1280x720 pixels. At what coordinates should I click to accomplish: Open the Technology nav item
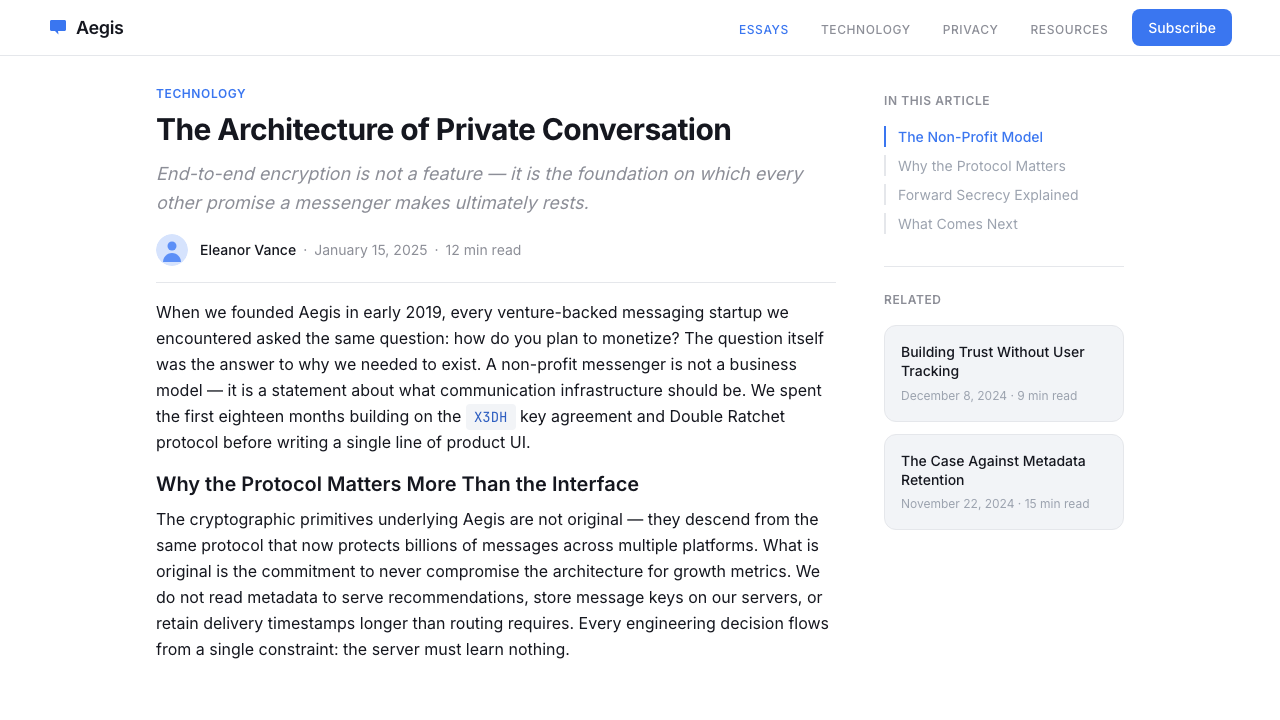click(x=866, y=29)
